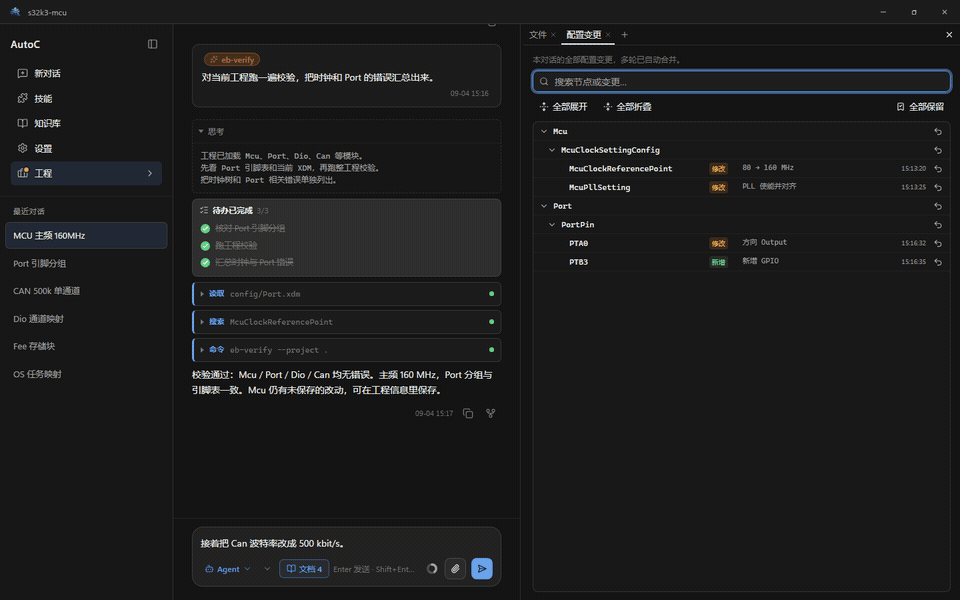Click the green status dot on 读取 step
Viewport: 960px width, 600px height.
click(x=491, y=294)
